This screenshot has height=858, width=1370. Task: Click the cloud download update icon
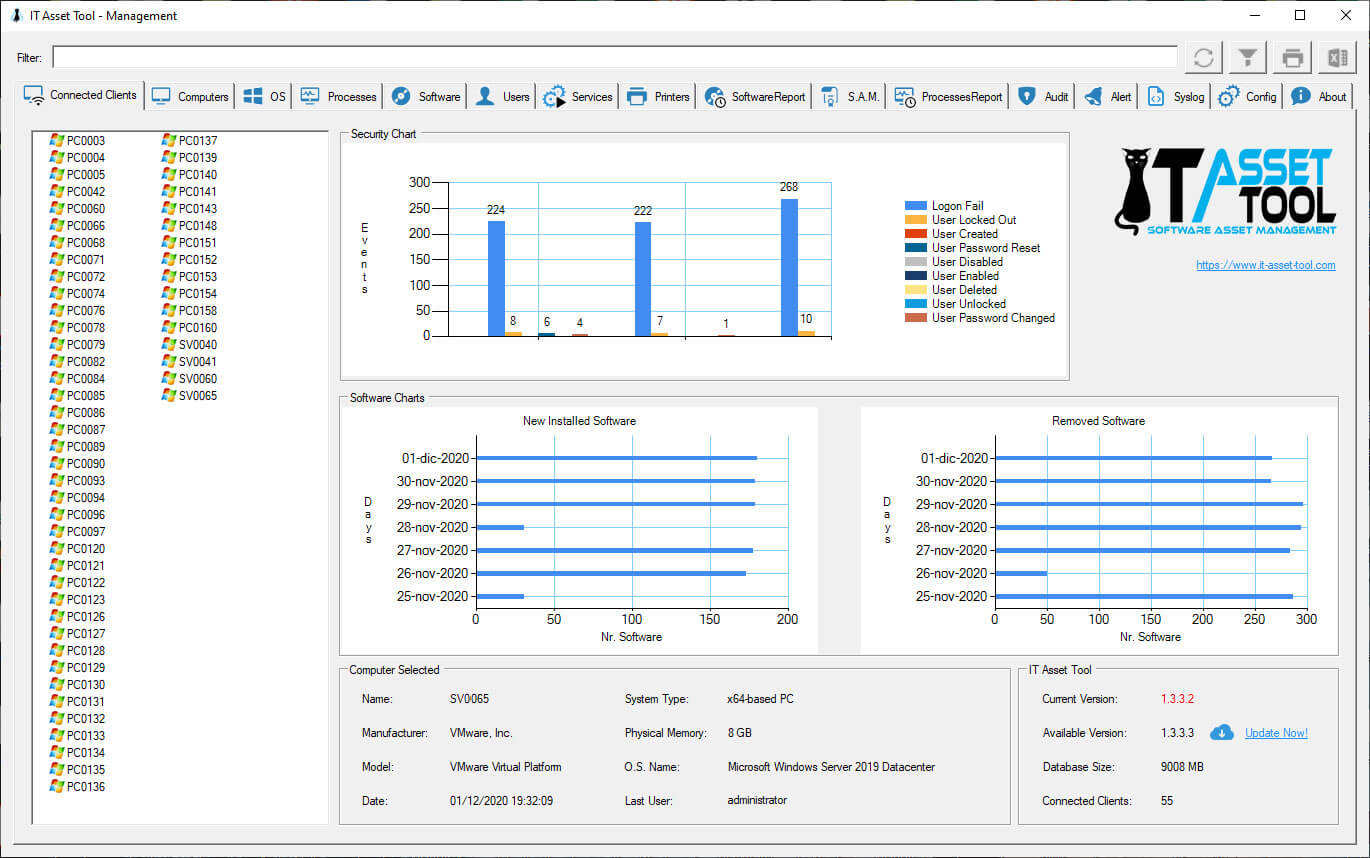click(1221, 733)
